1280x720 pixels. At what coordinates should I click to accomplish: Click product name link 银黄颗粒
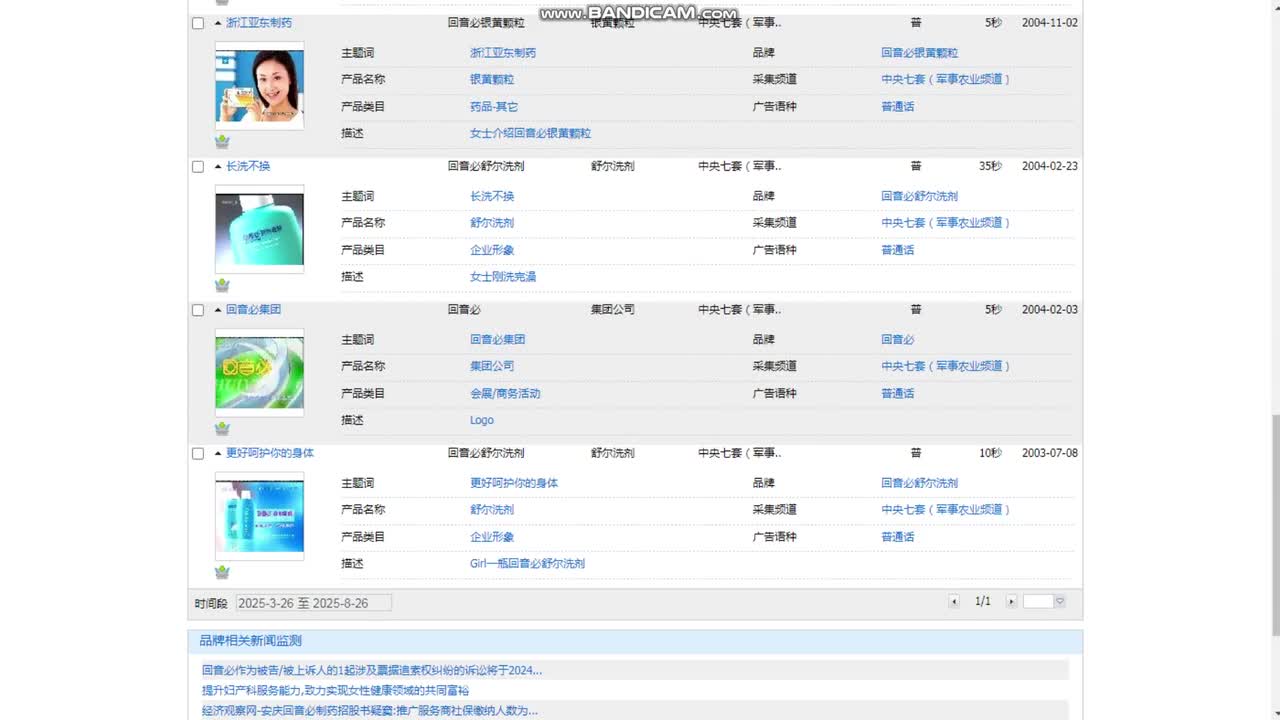pyautogui.click(x=492, y=79)
